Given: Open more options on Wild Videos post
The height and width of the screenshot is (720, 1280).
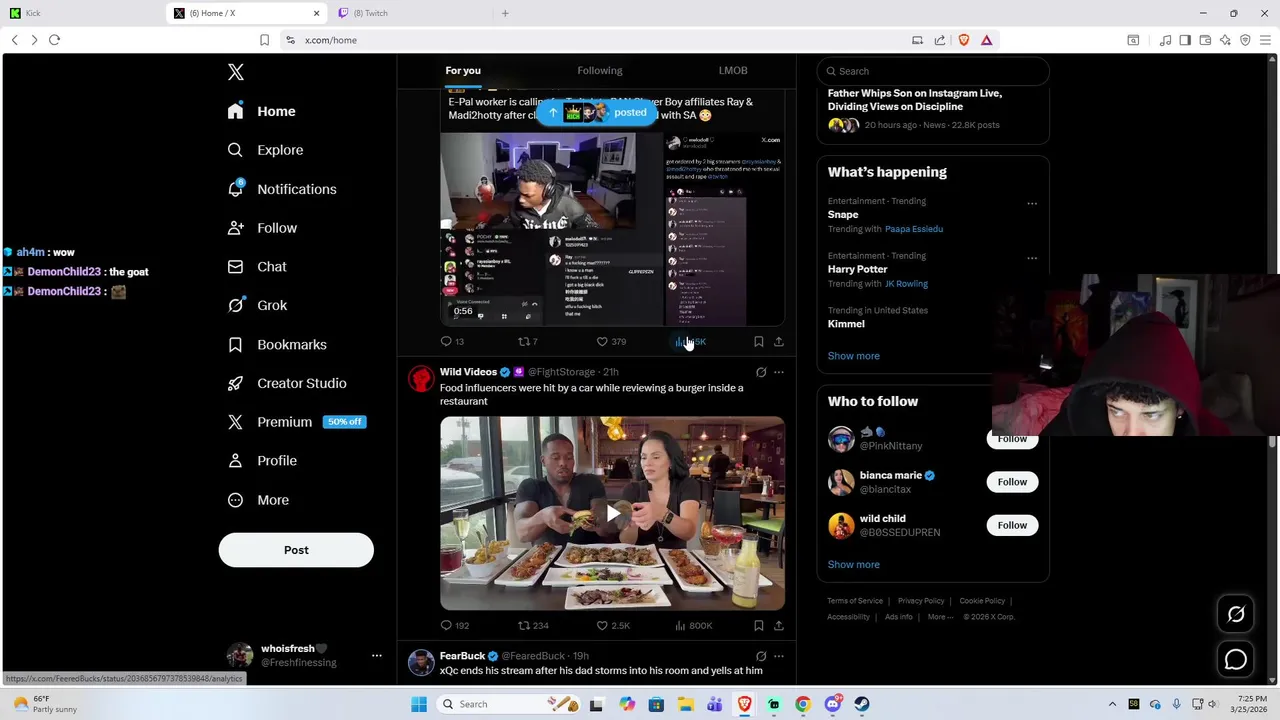Looking at the screenshot, I should pyautogui.click(x=779, y=372).
